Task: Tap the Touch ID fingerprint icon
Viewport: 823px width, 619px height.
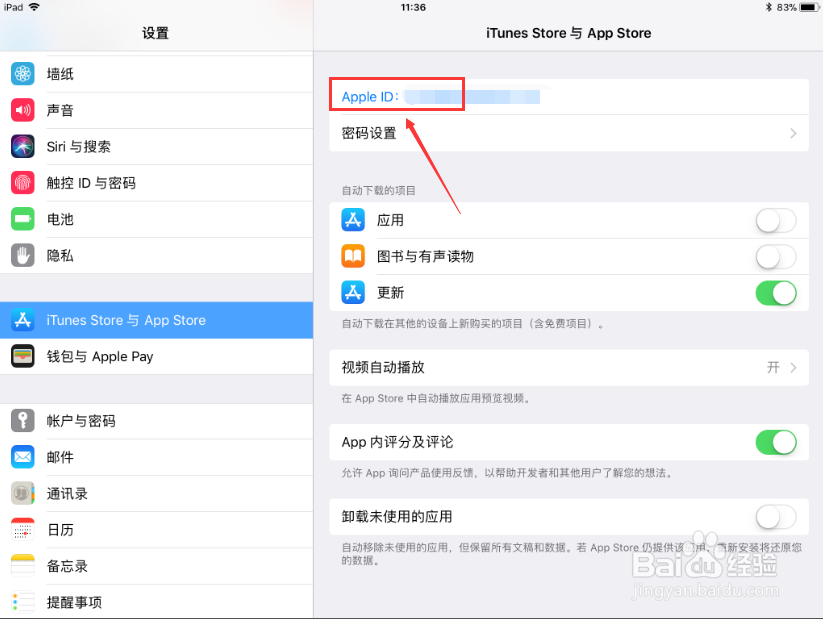Action: (23, 182)
